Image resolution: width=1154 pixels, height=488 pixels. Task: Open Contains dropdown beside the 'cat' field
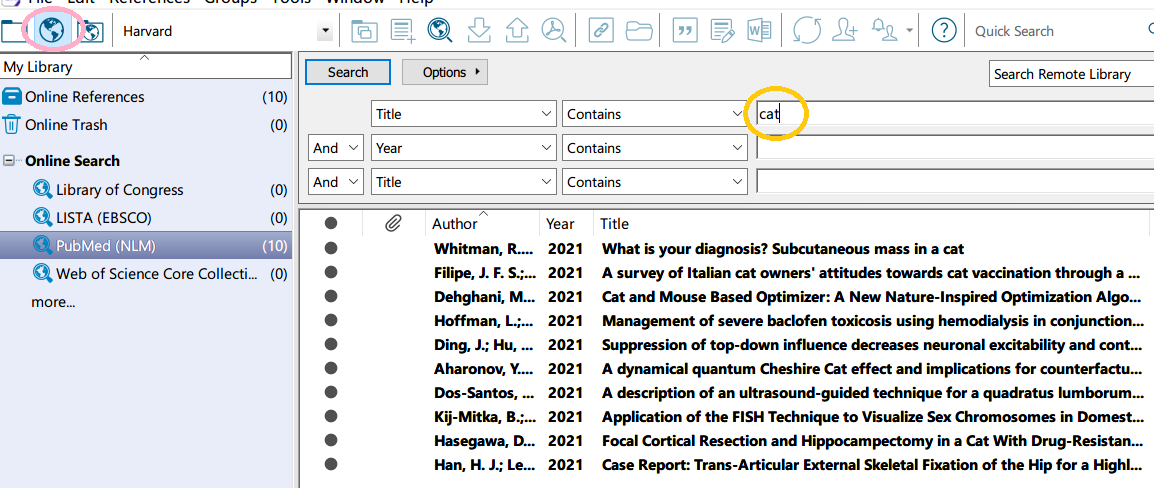click(x=655, y=114)
